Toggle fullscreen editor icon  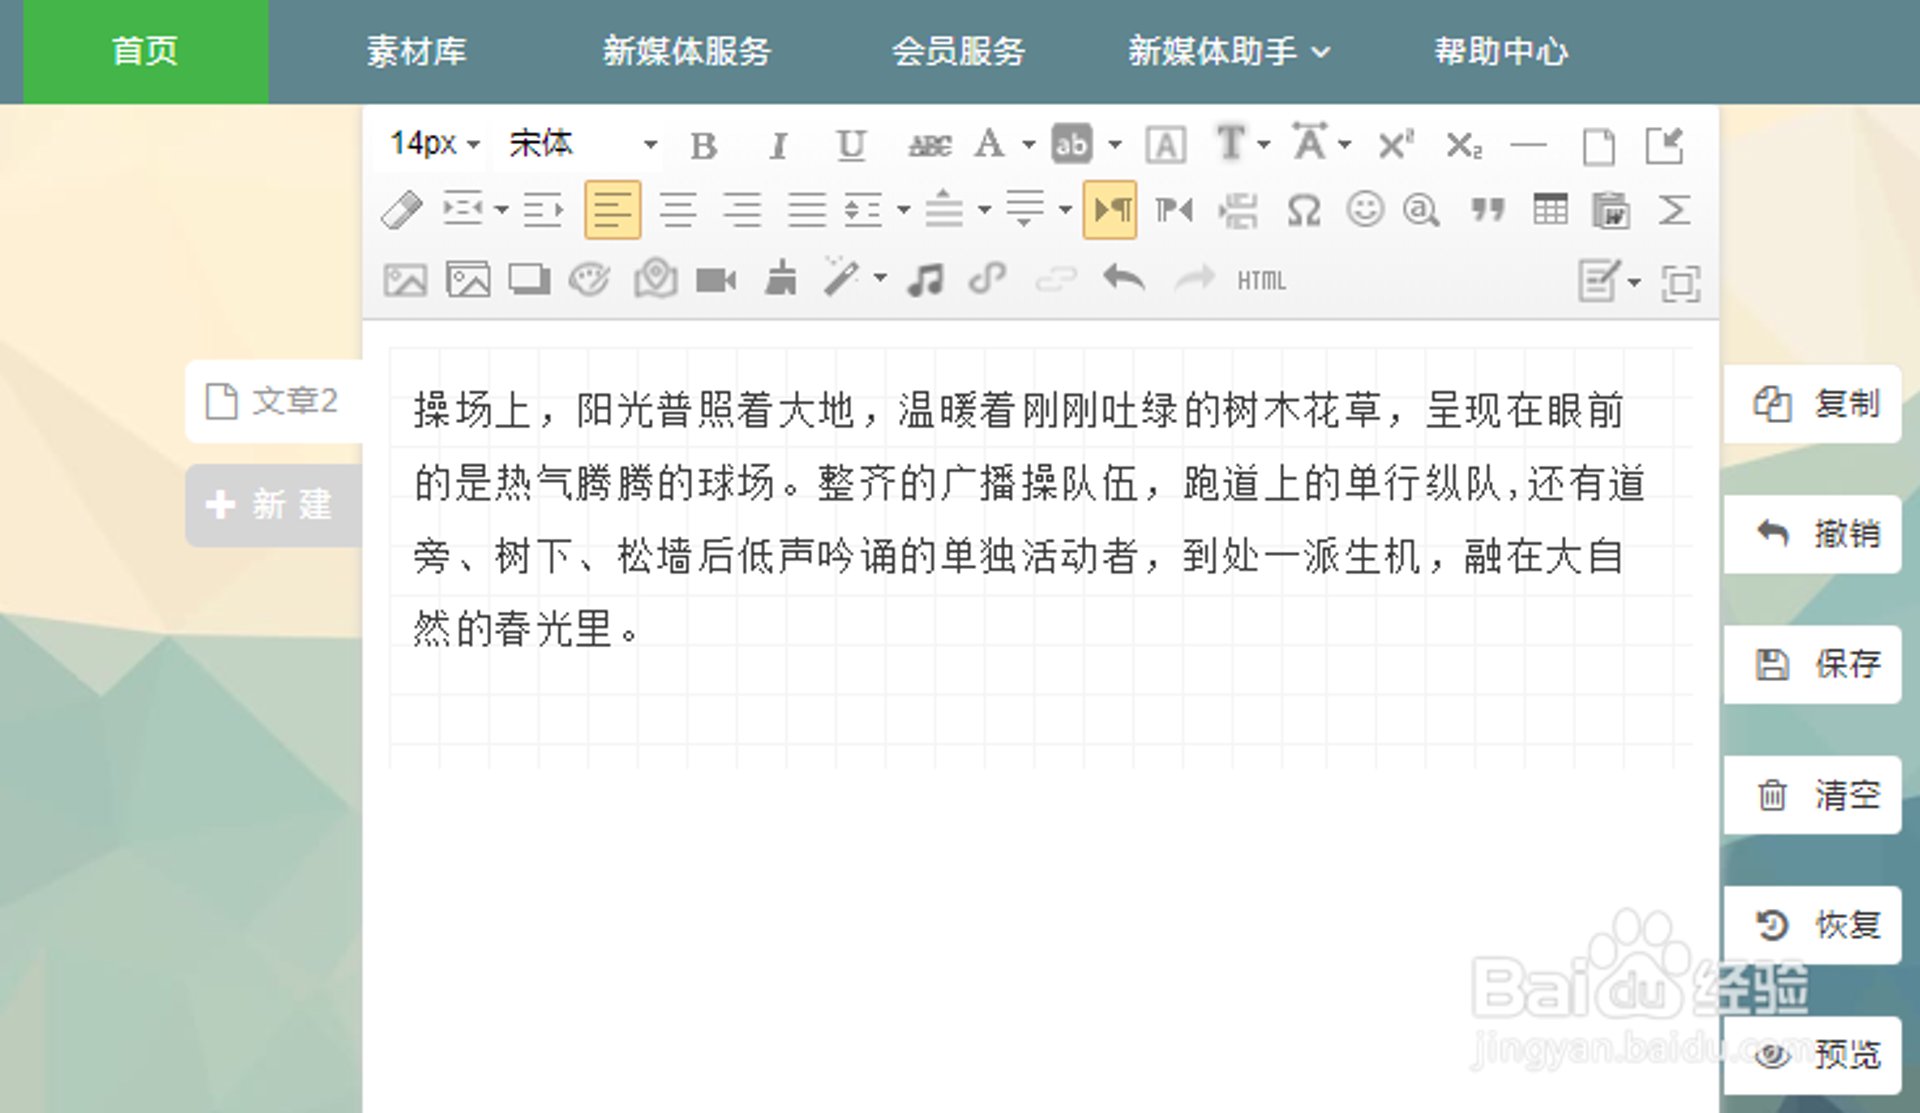pyautogui.click(x=1681, y=283)
